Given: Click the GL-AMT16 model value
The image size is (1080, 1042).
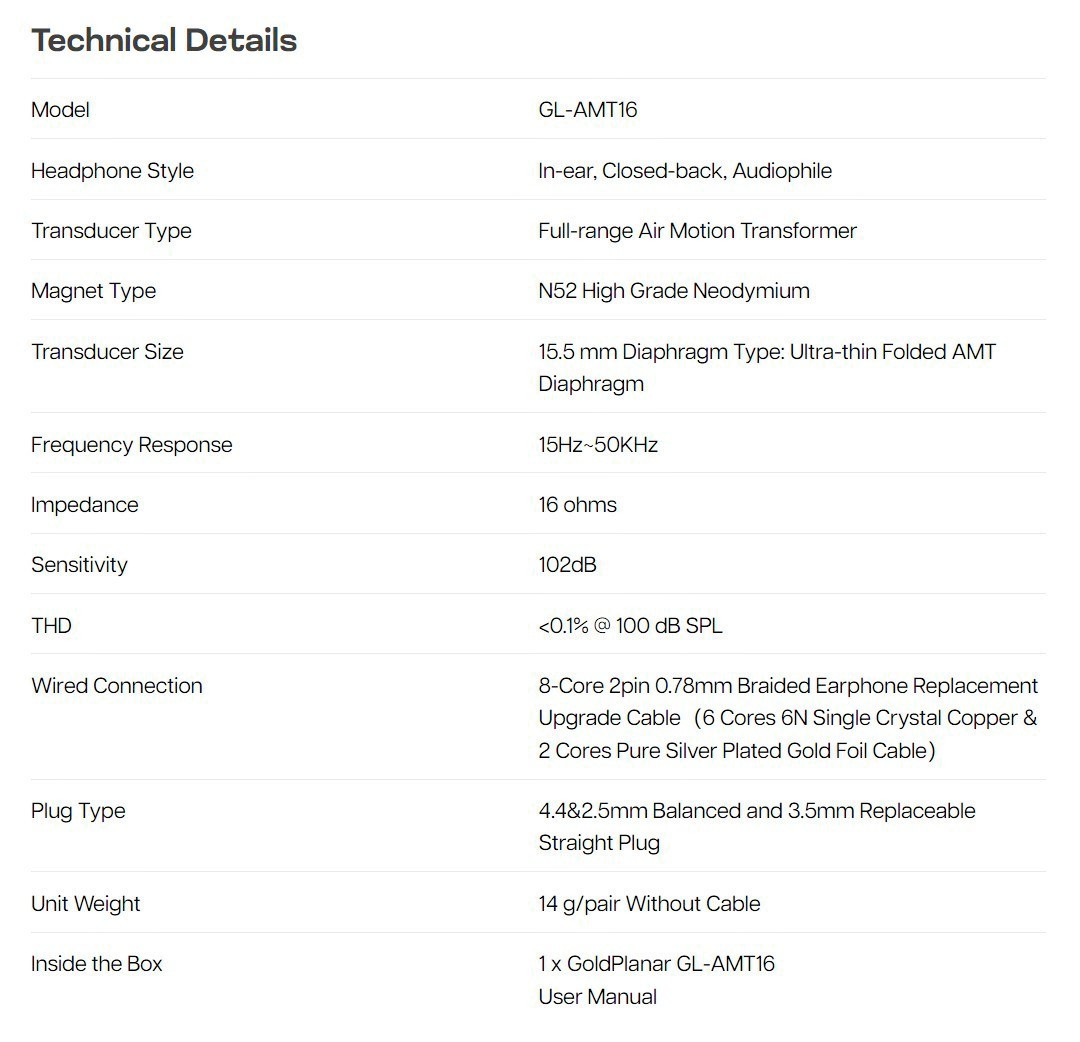Looking at the screenshot, I should [588, 110].
